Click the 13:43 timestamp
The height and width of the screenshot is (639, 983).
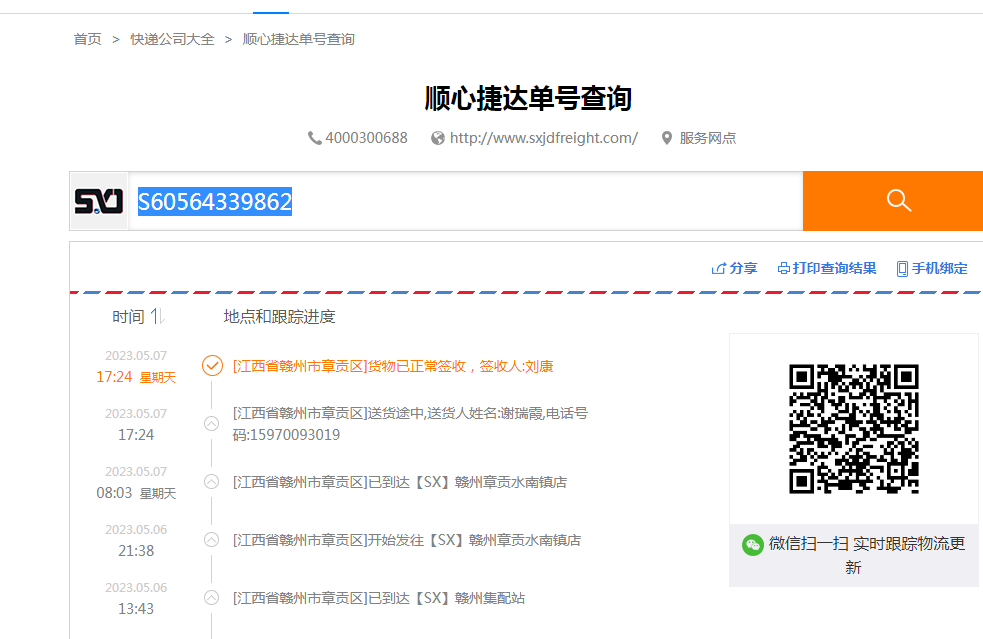pos(136,608)
